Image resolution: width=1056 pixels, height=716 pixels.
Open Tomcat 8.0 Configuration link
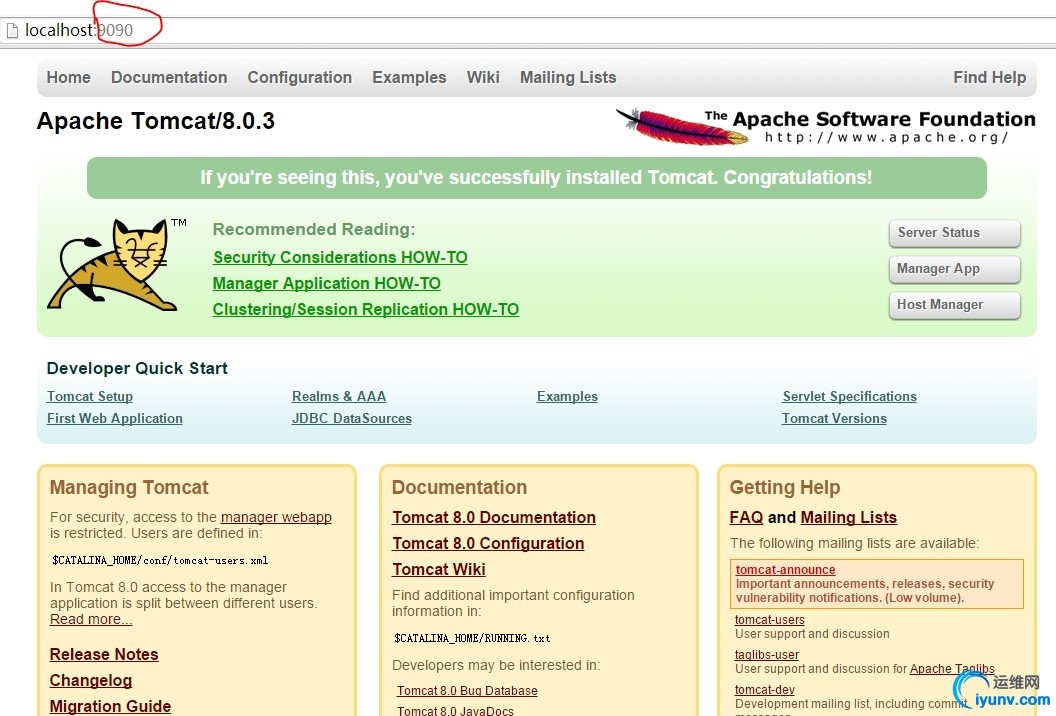point(488,544)
